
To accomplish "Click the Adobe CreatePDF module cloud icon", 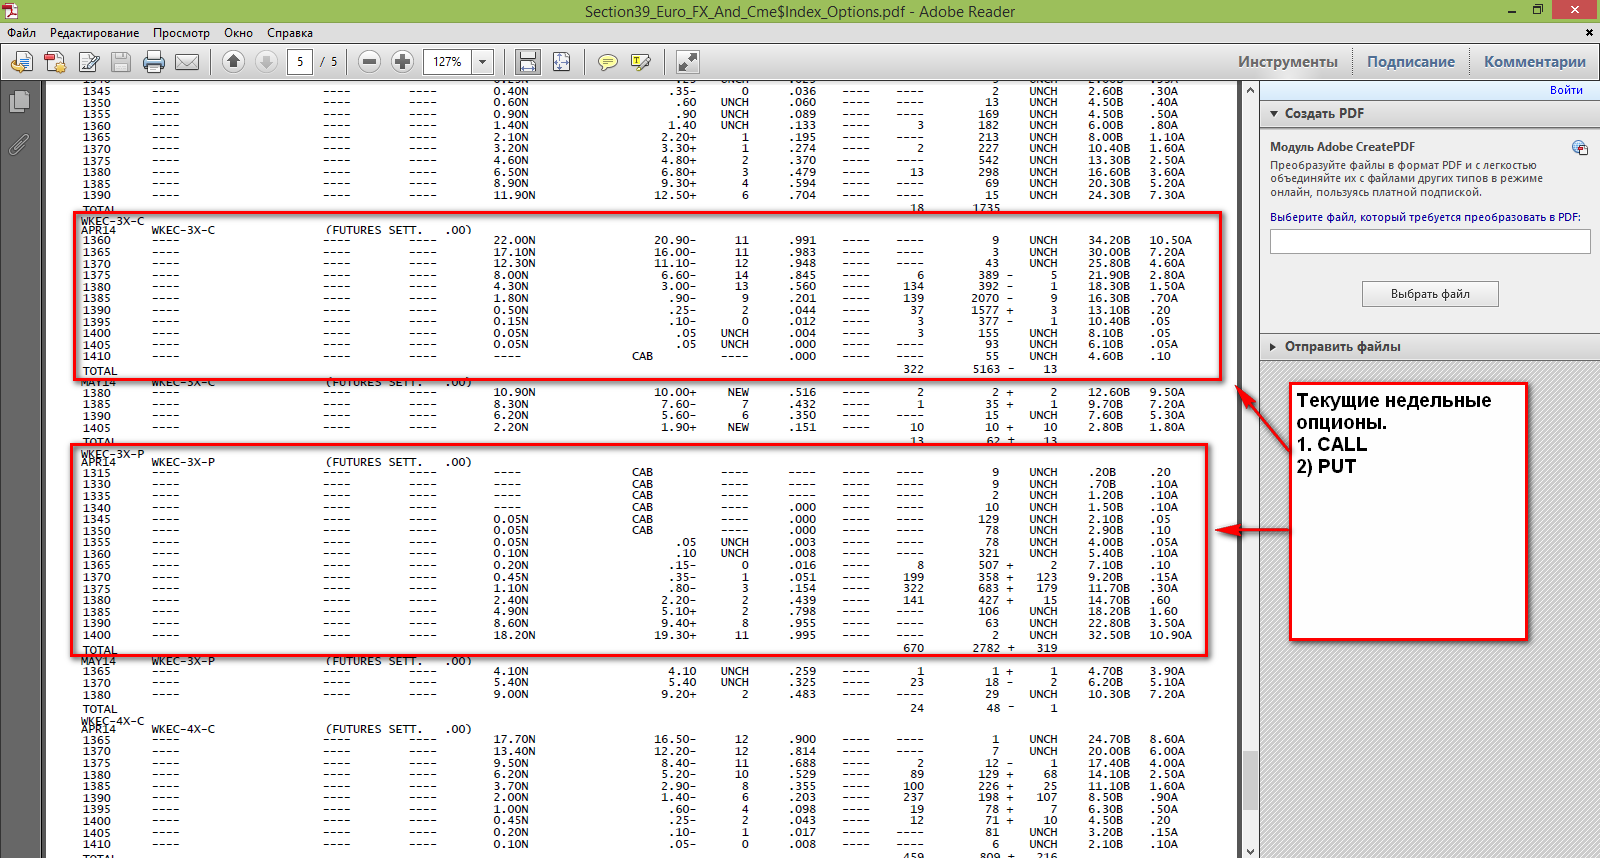I will pos(1580,148).
